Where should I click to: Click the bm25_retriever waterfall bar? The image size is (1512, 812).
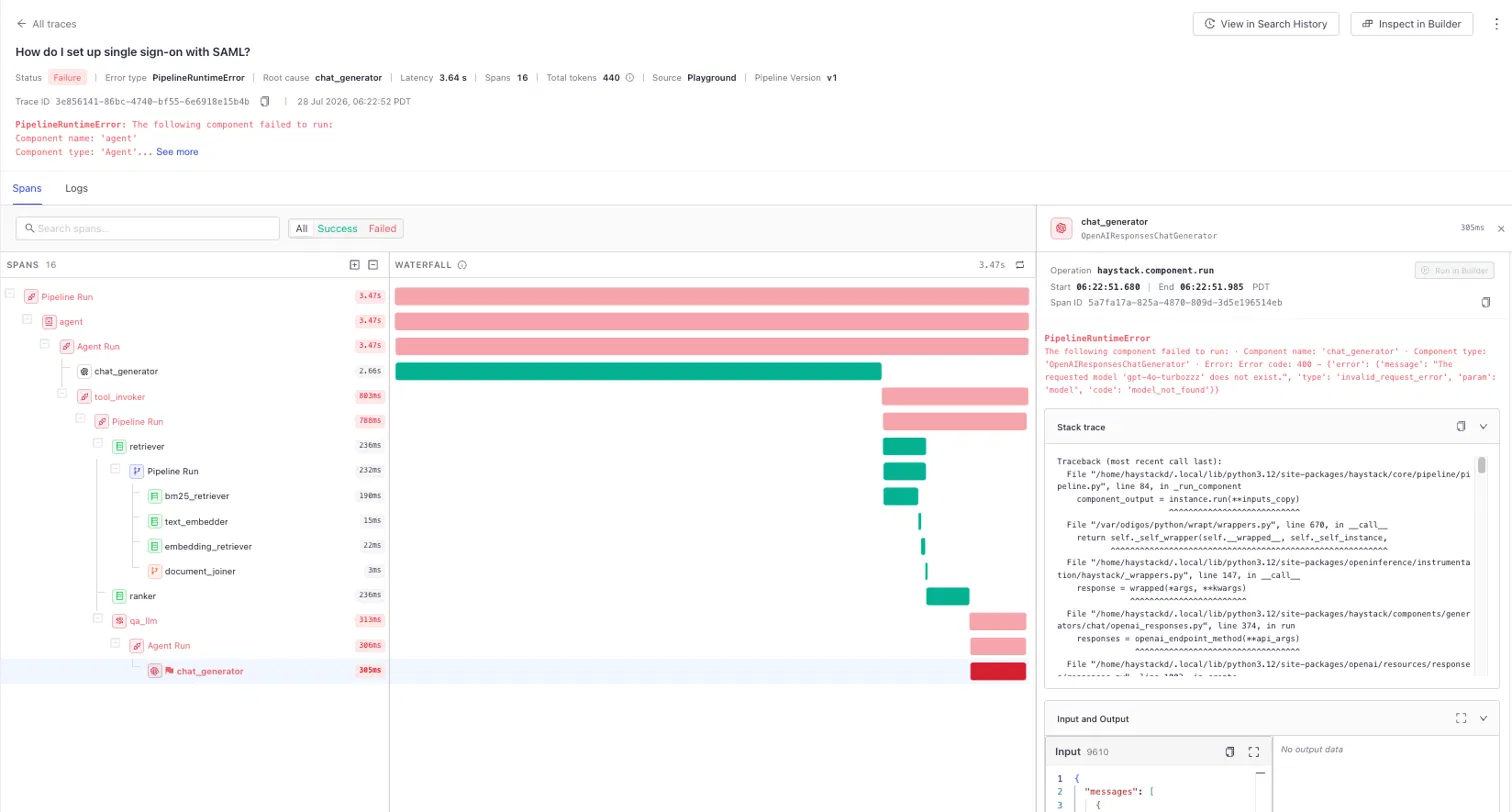pyautogui.click(x=900, y=496)
